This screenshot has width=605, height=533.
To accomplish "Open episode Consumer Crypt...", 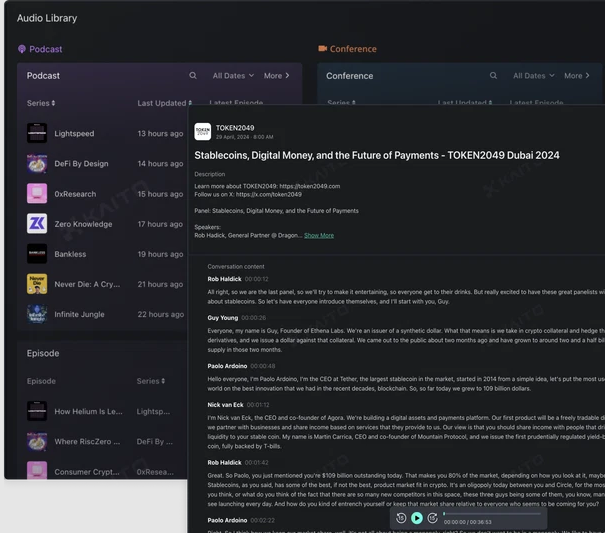I will pyautogui.click(x=87, y=472).
